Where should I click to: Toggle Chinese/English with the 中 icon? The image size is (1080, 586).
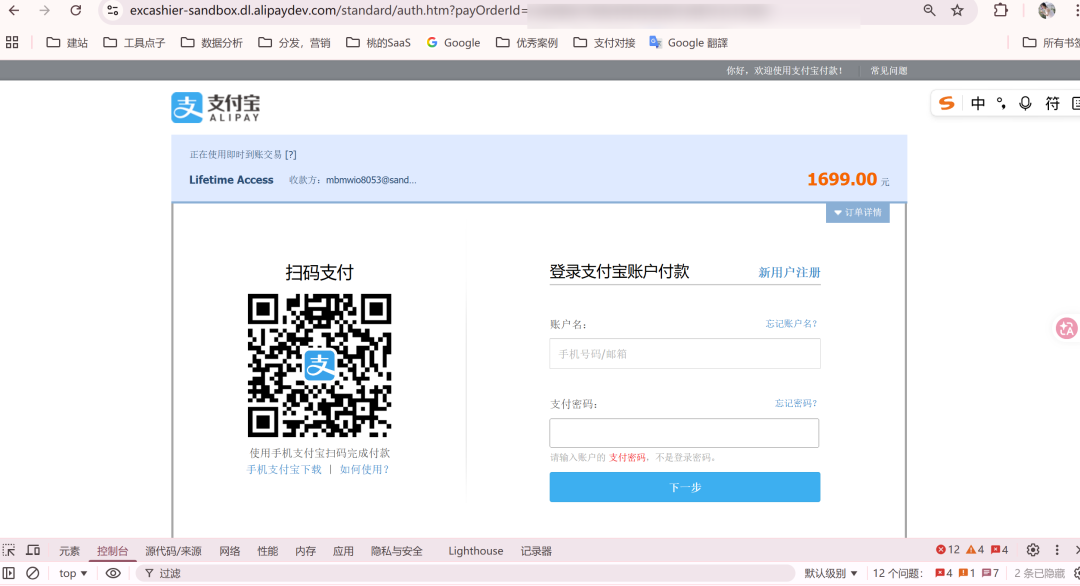coord(977,103)
